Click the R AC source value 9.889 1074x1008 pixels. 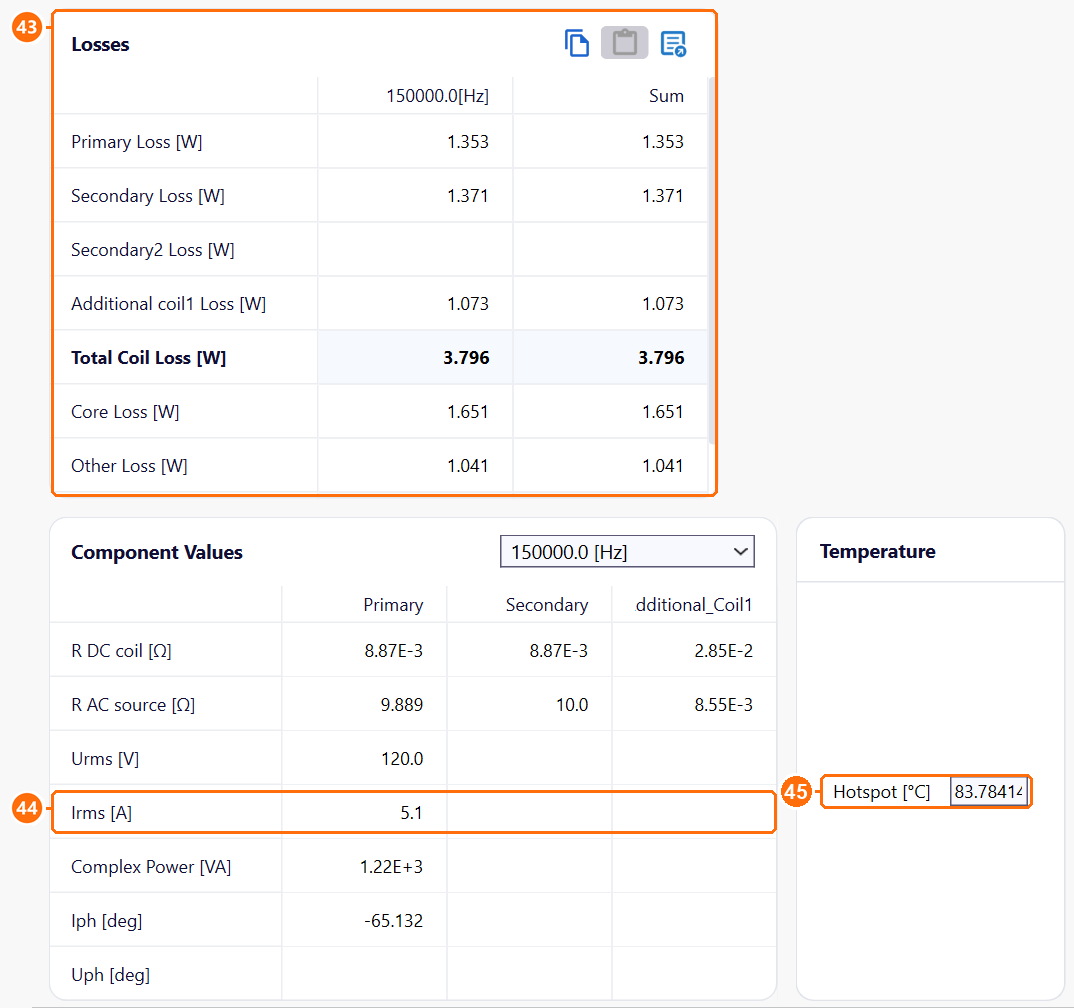401,705
